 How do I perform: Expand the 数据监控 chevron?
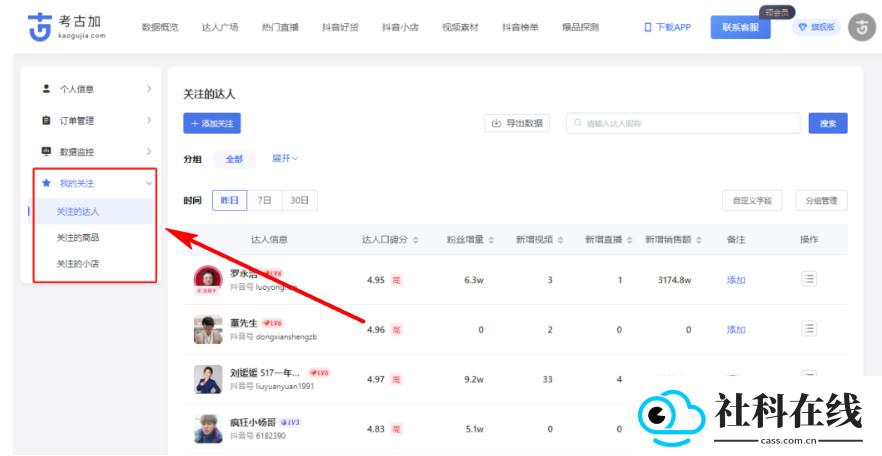click(x=149, y=151)
